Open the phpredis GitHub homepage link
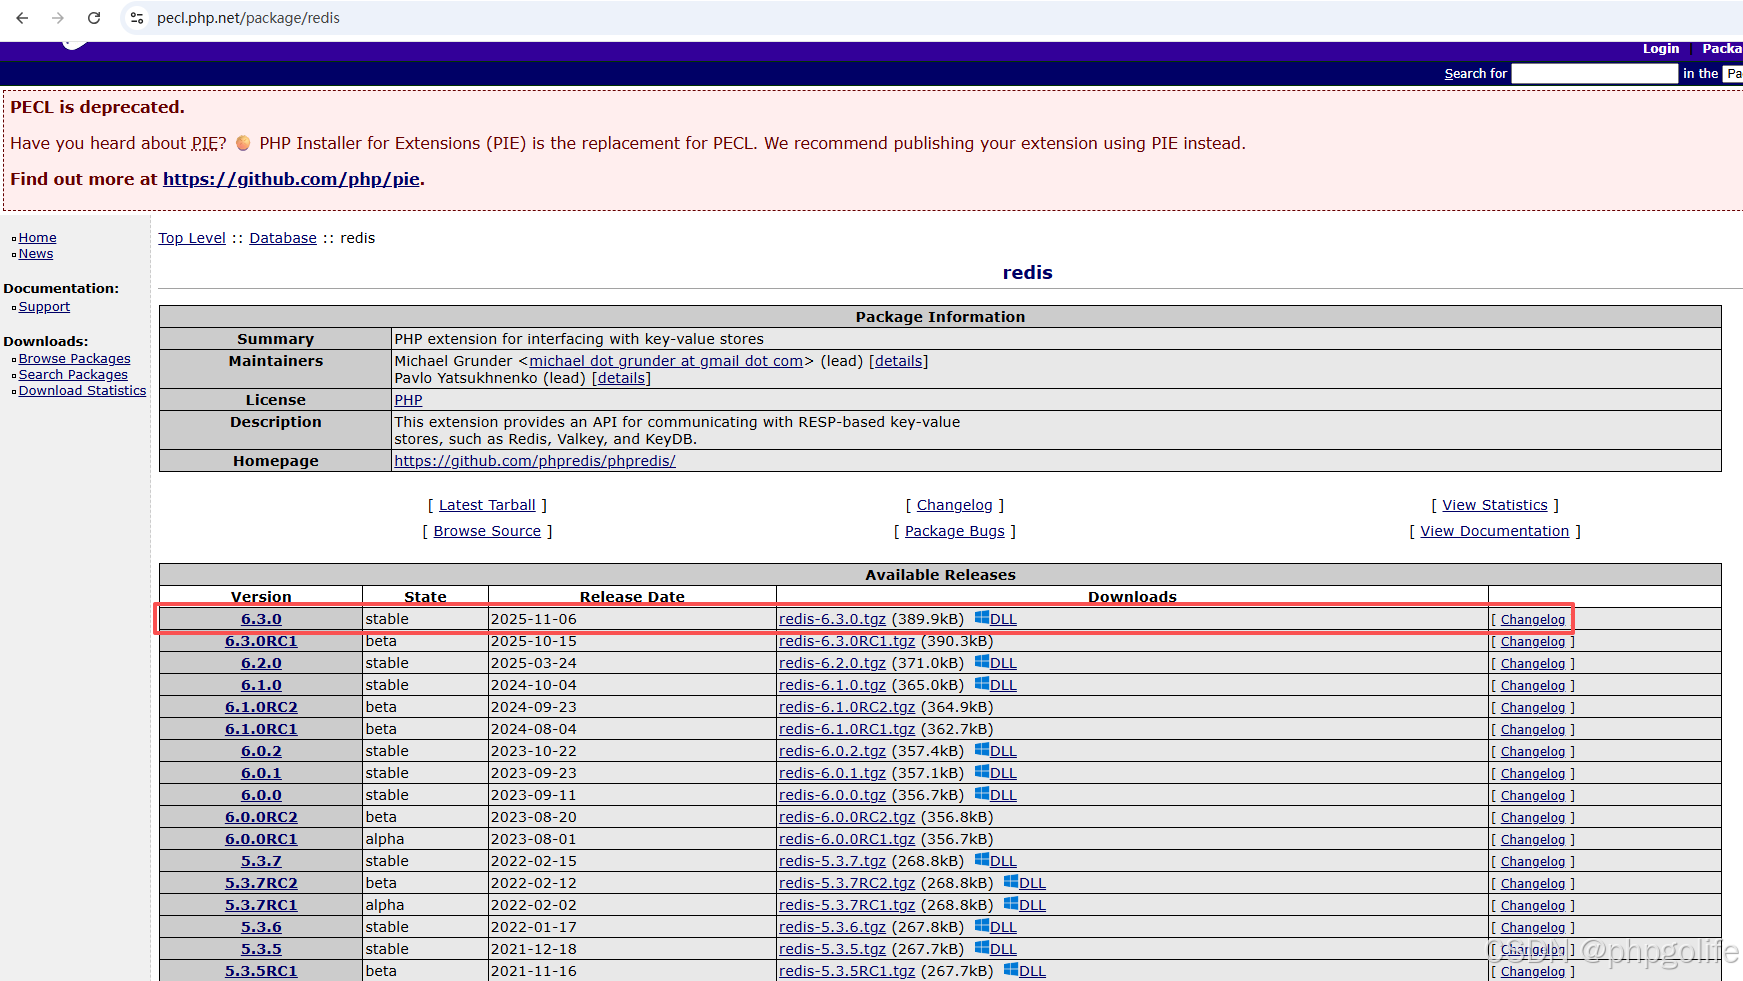1743x981 pixels. point(535,461)
